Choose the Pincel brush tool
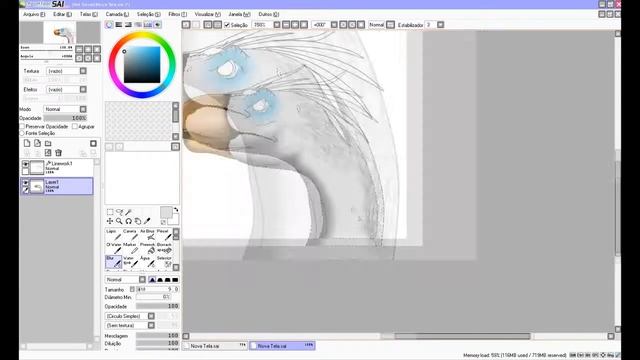Viewport: 640px width, 360px height. pyautogui.click(x=164, y=235)
